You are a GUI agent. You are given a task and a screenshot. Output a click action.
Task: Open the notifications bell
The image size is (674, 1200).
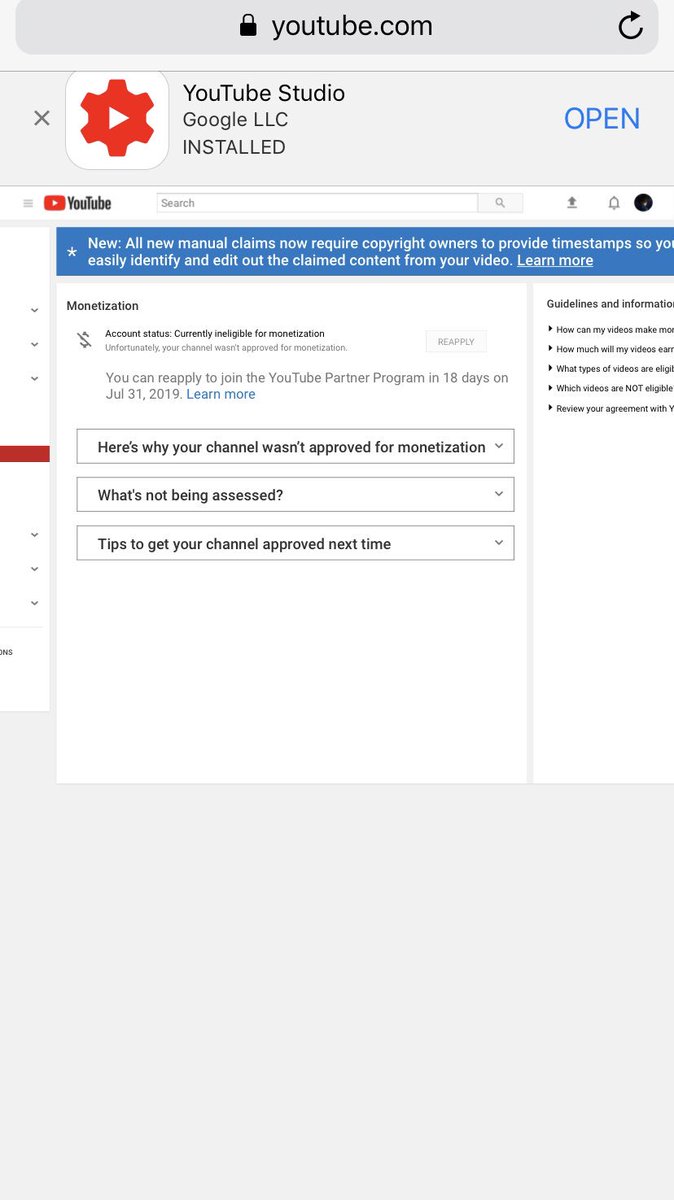click(614, 203)
